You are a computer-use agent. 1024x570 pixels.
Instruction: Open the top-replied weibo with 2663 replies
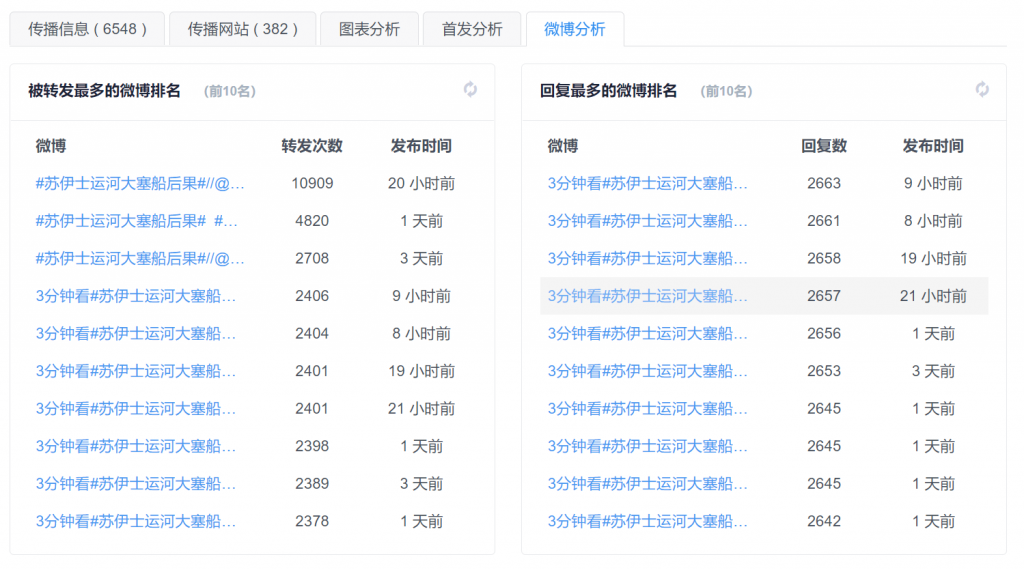point(648,184)
